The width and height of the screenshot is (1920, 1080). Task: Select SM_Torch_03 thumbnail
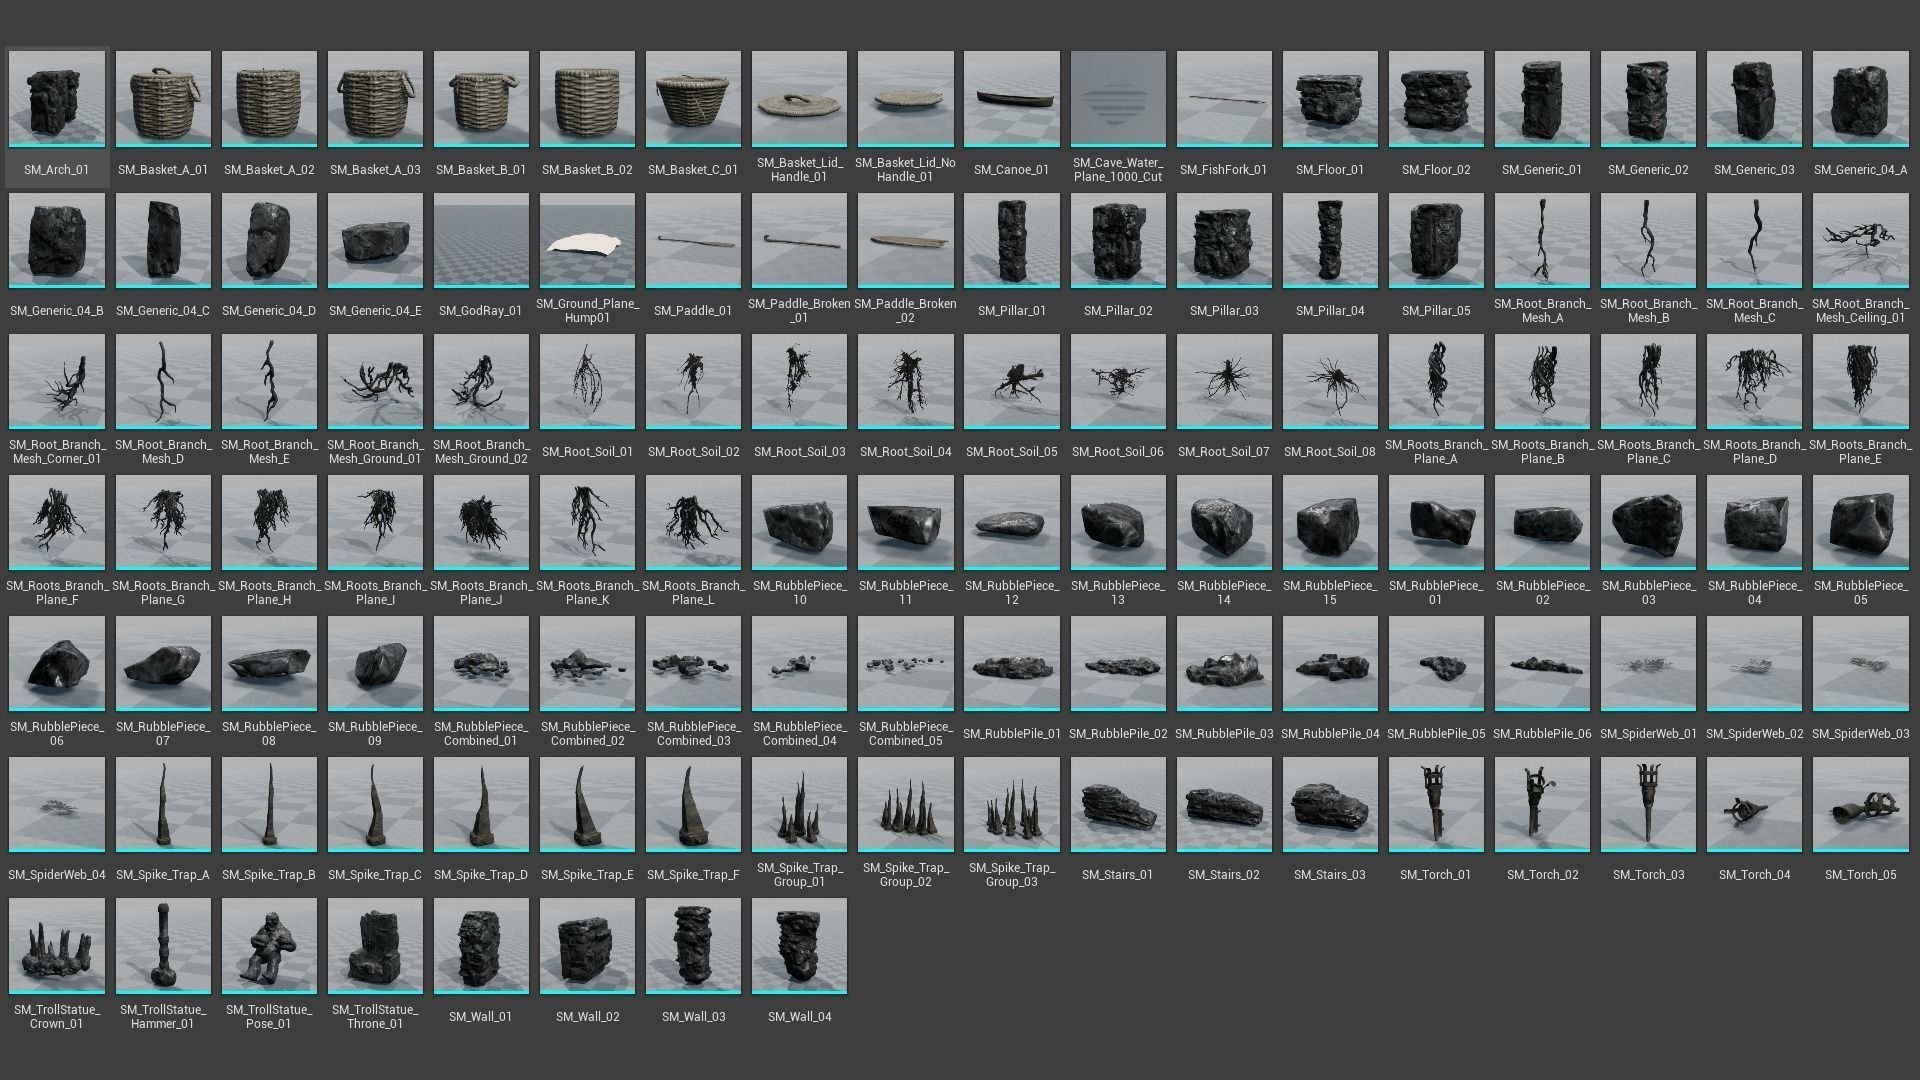1647,804
